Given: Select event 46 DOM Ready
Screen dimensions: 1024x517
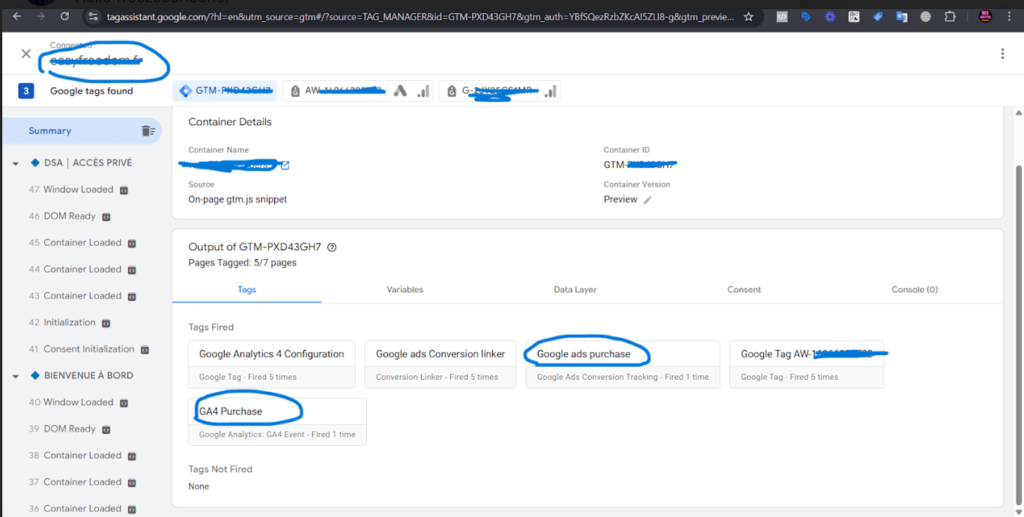Looking at the screenshot, I should tap(69, 216).
